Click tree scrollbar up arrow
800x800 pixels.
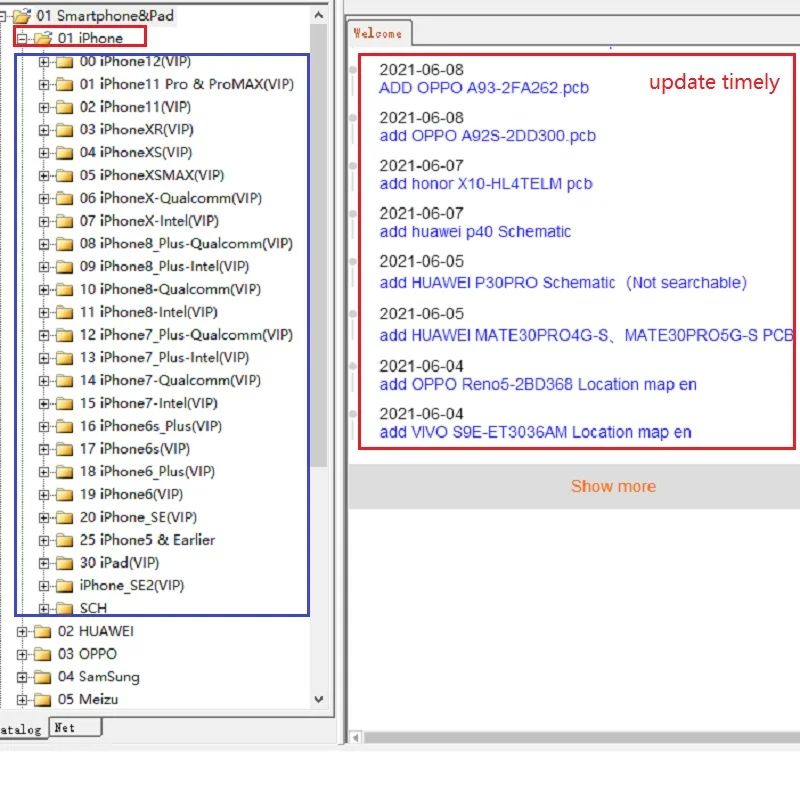(x=319, y=15)
